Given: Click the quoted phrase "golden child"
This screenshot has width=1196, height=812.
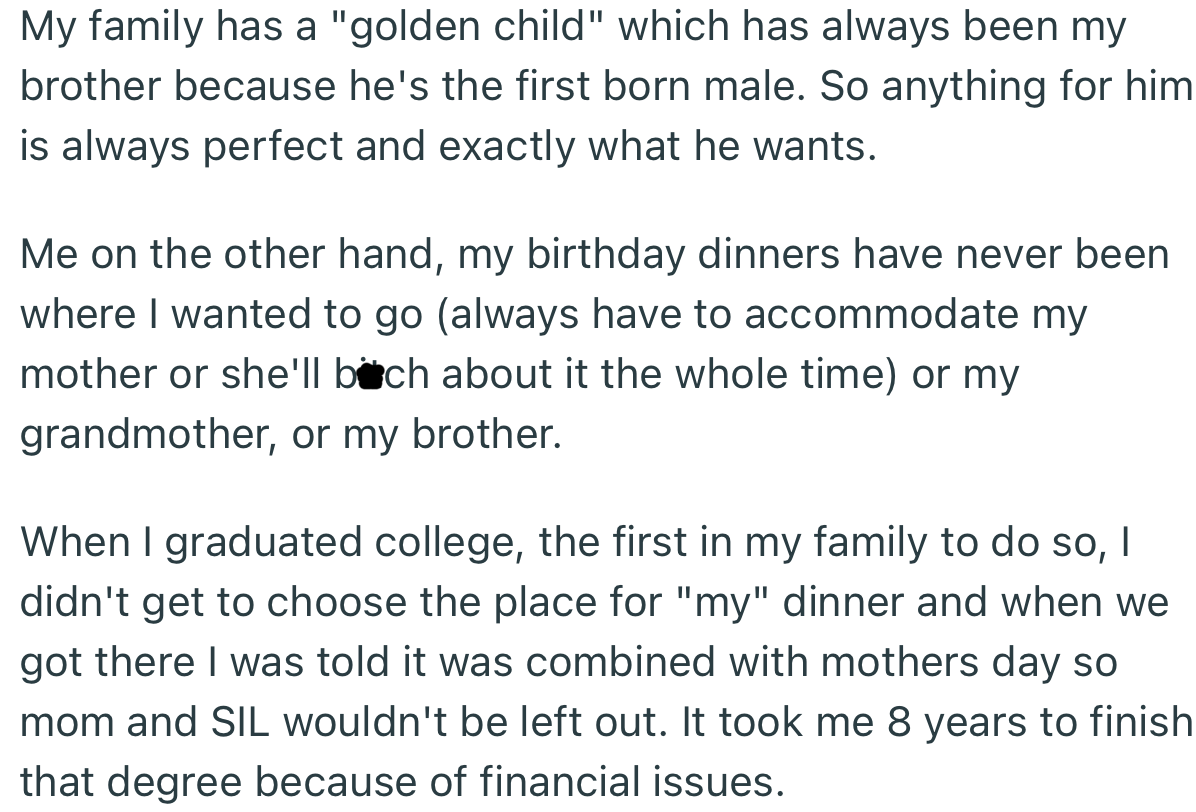Looking at the screenshot, I should [x=472, y=27].
